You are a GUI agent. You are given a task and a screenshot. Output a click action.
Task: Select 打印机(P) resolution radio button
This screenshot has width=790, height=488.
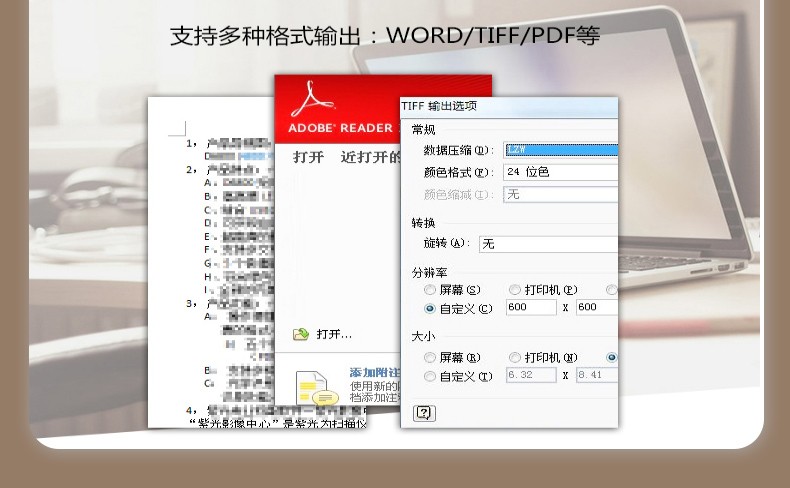[x=514, y=290]
